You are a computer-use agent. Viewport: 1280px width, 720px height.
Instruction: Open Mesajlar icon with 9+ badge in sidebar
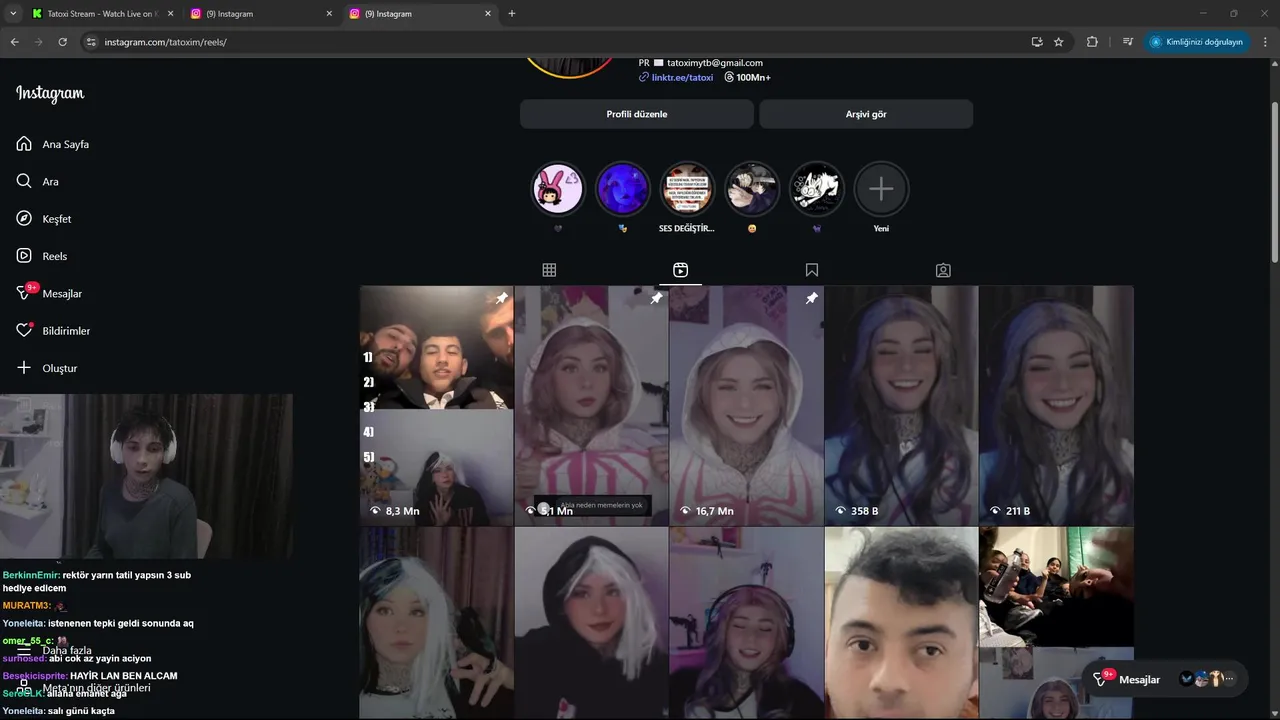tap(26, 292)
